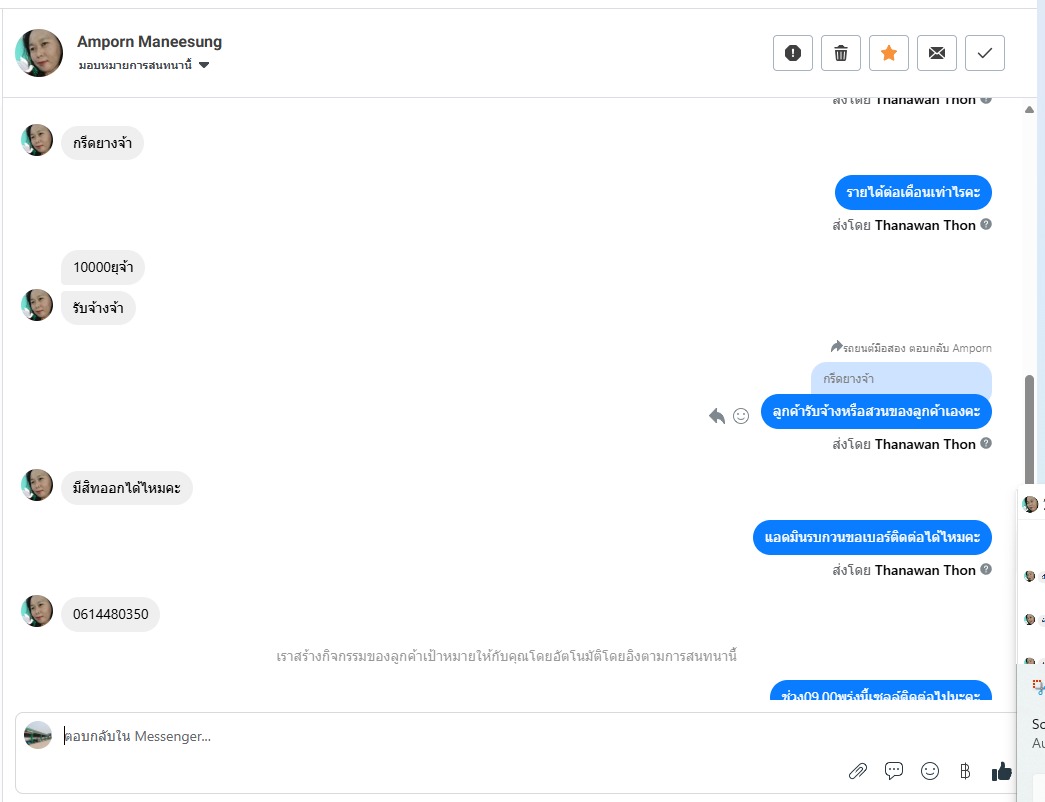
Task: Click the baht payment request icon
Action: coord(965,771)
